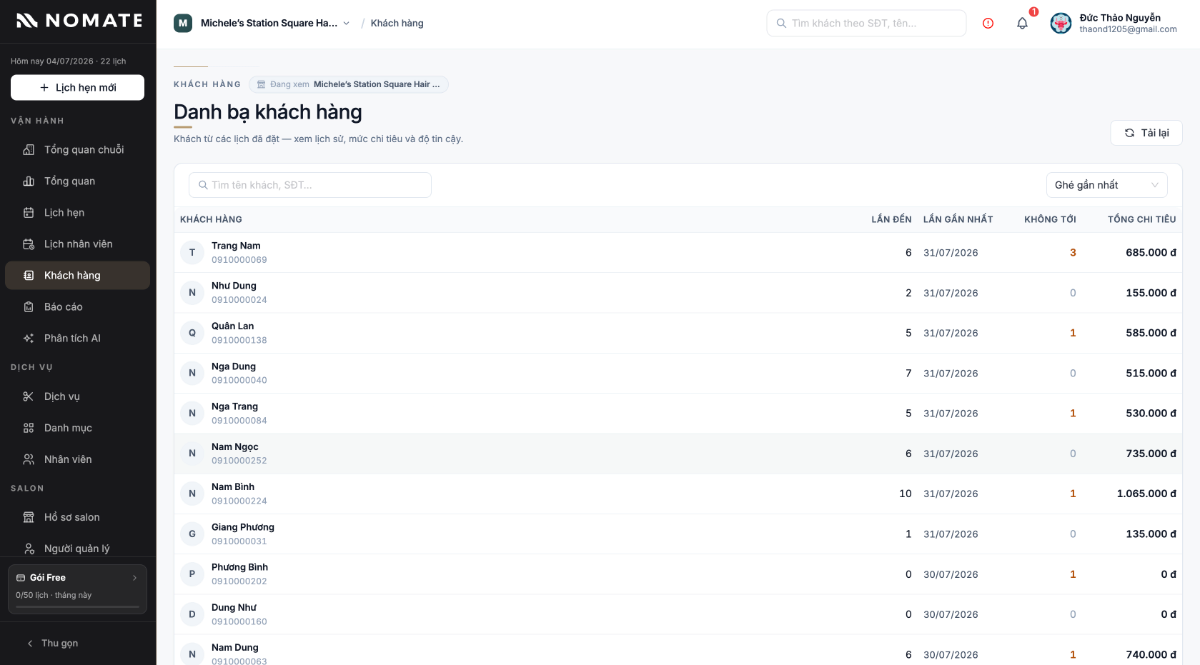
Task: Click the Đang xem salon chip
Action: [x=349, y=84]
